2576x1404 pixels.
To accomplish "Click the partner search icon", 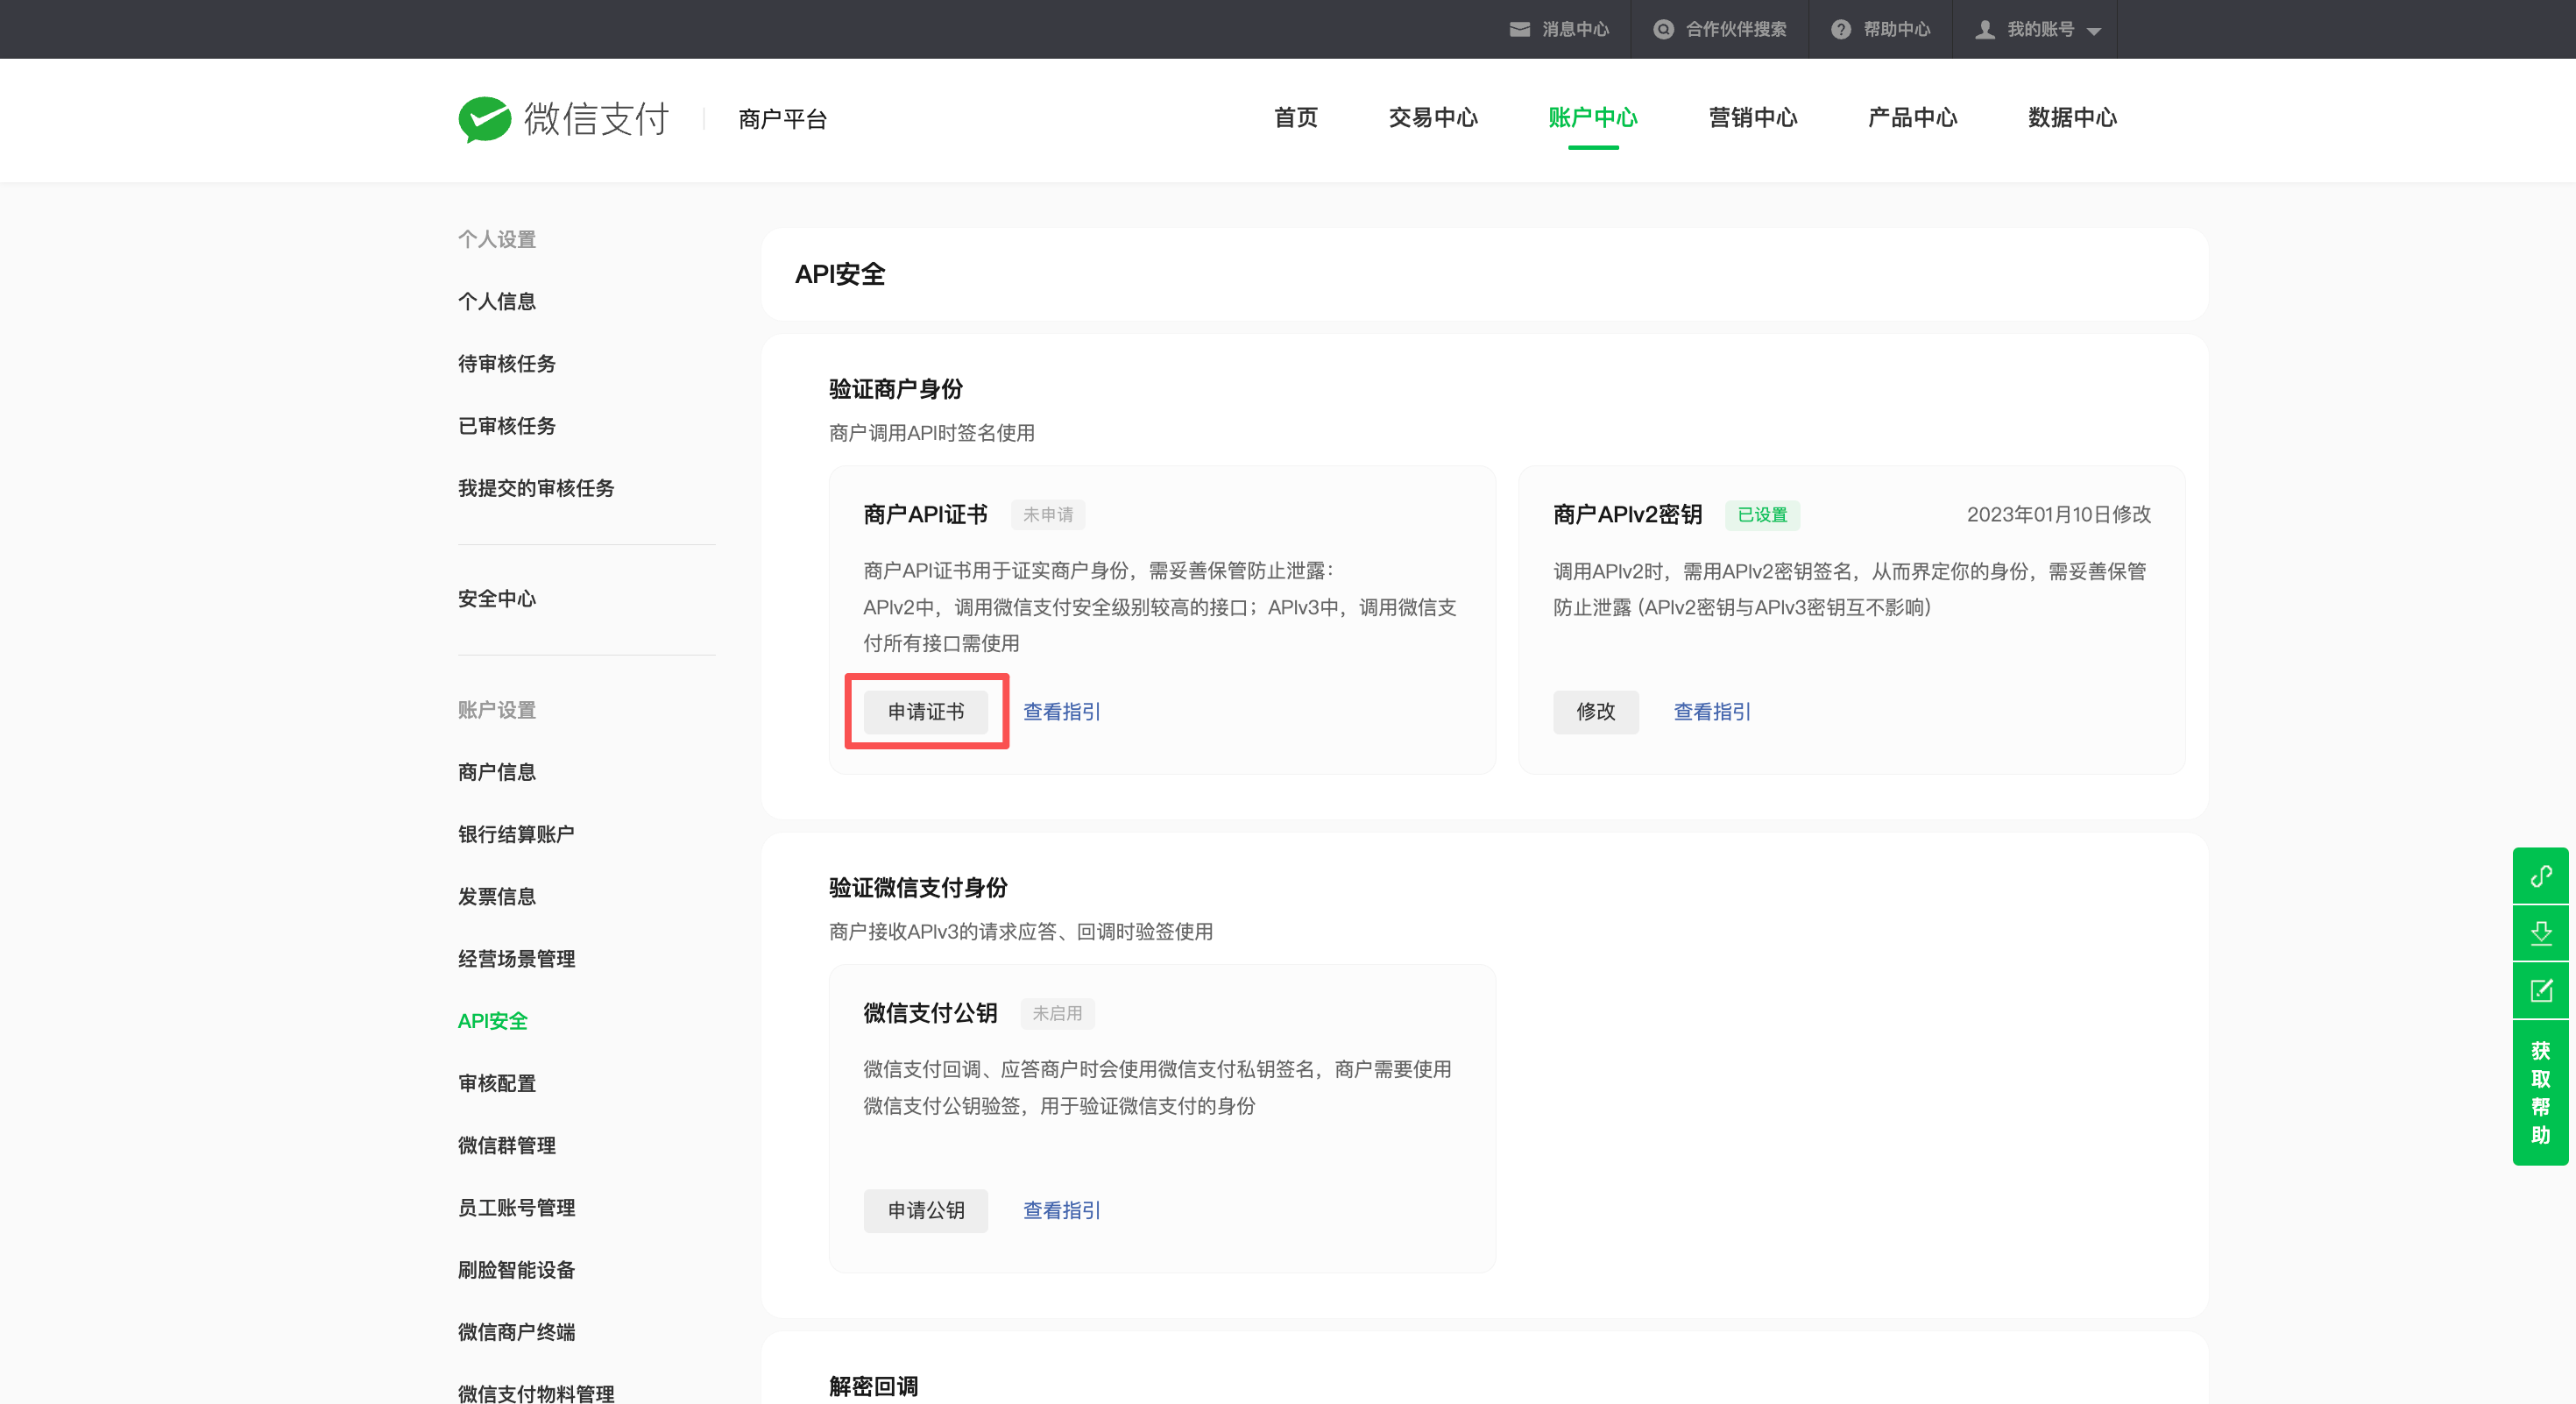I will coord(1663,29).
